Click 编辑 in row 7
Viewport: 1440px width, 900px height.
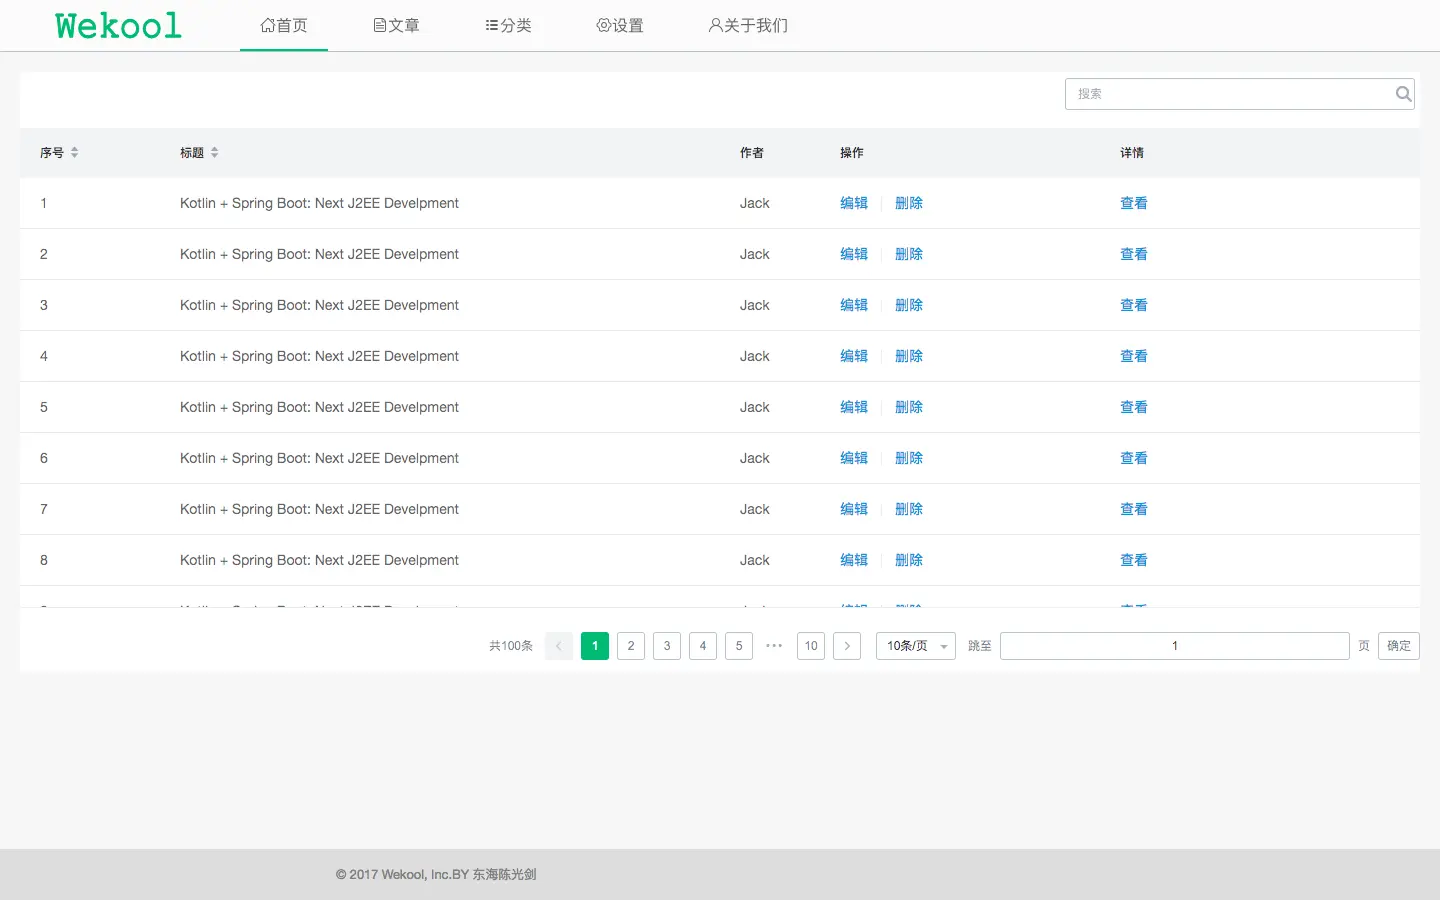[x=854, y=509]
